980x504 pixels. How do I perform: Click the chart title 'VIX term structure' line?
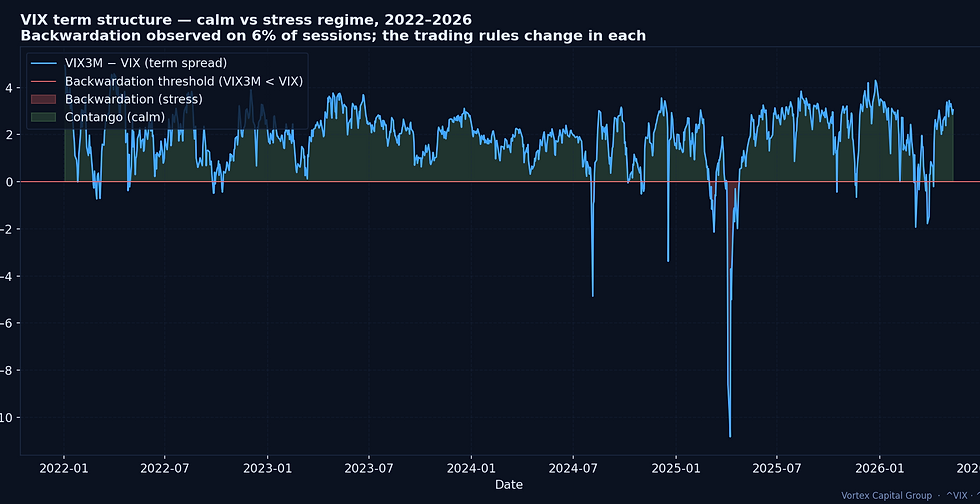(x=246, y=19)
